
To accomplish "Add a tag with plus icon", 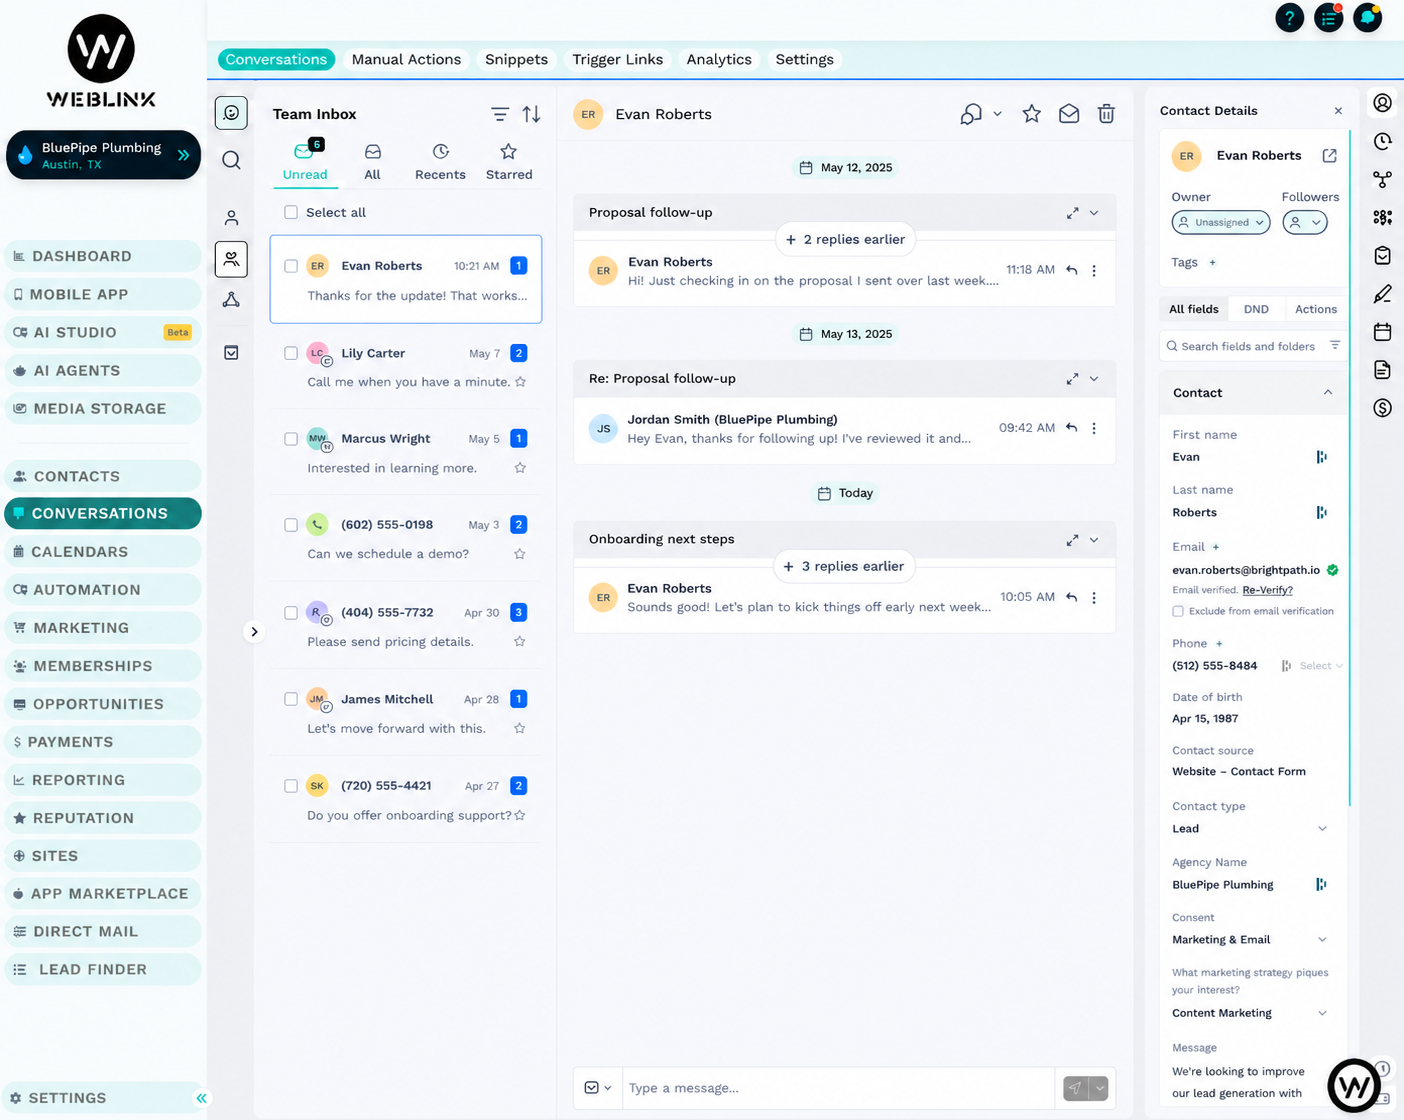I will tap(1213, 263).
